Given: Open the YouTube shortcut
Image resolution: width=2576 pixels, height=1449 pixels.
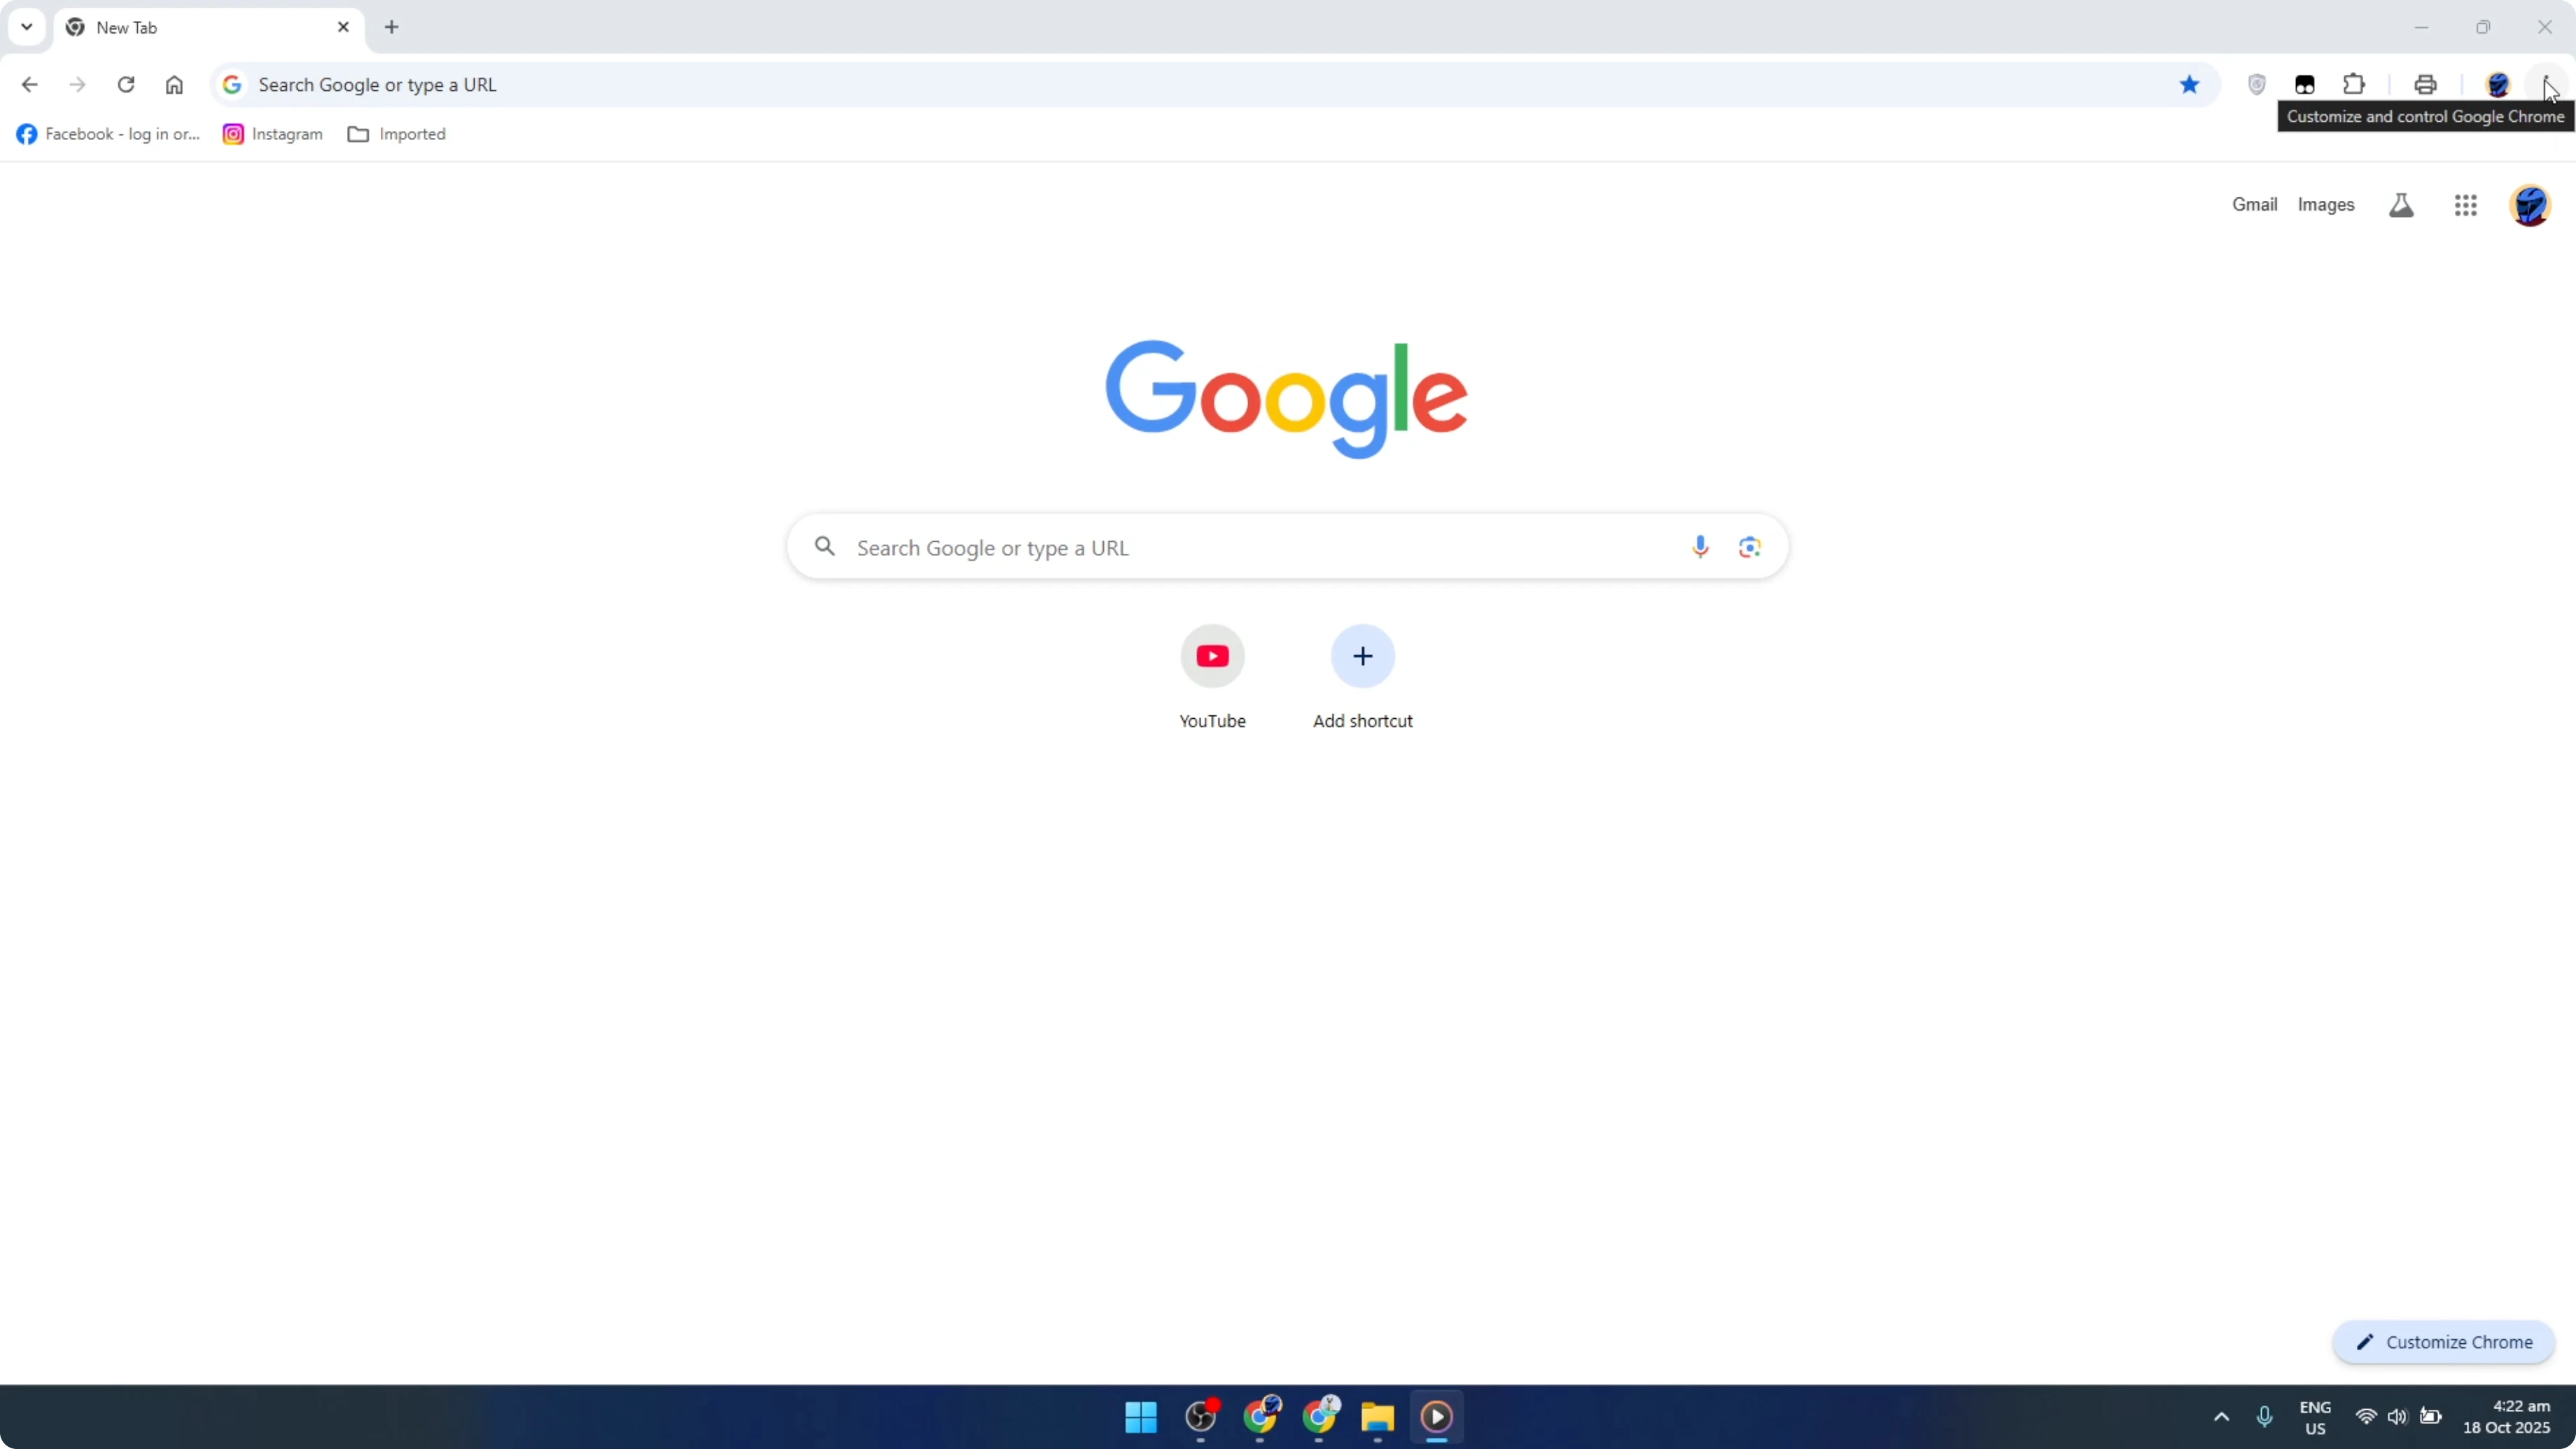Looking at the screenshot, I should click(1212, 678).
